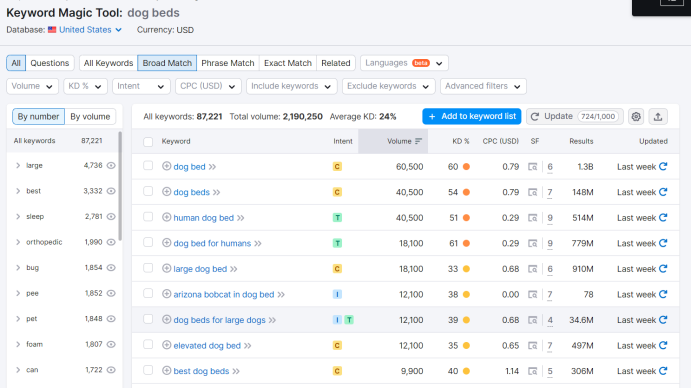Open table settings gear icon

(x=636, y=117)
